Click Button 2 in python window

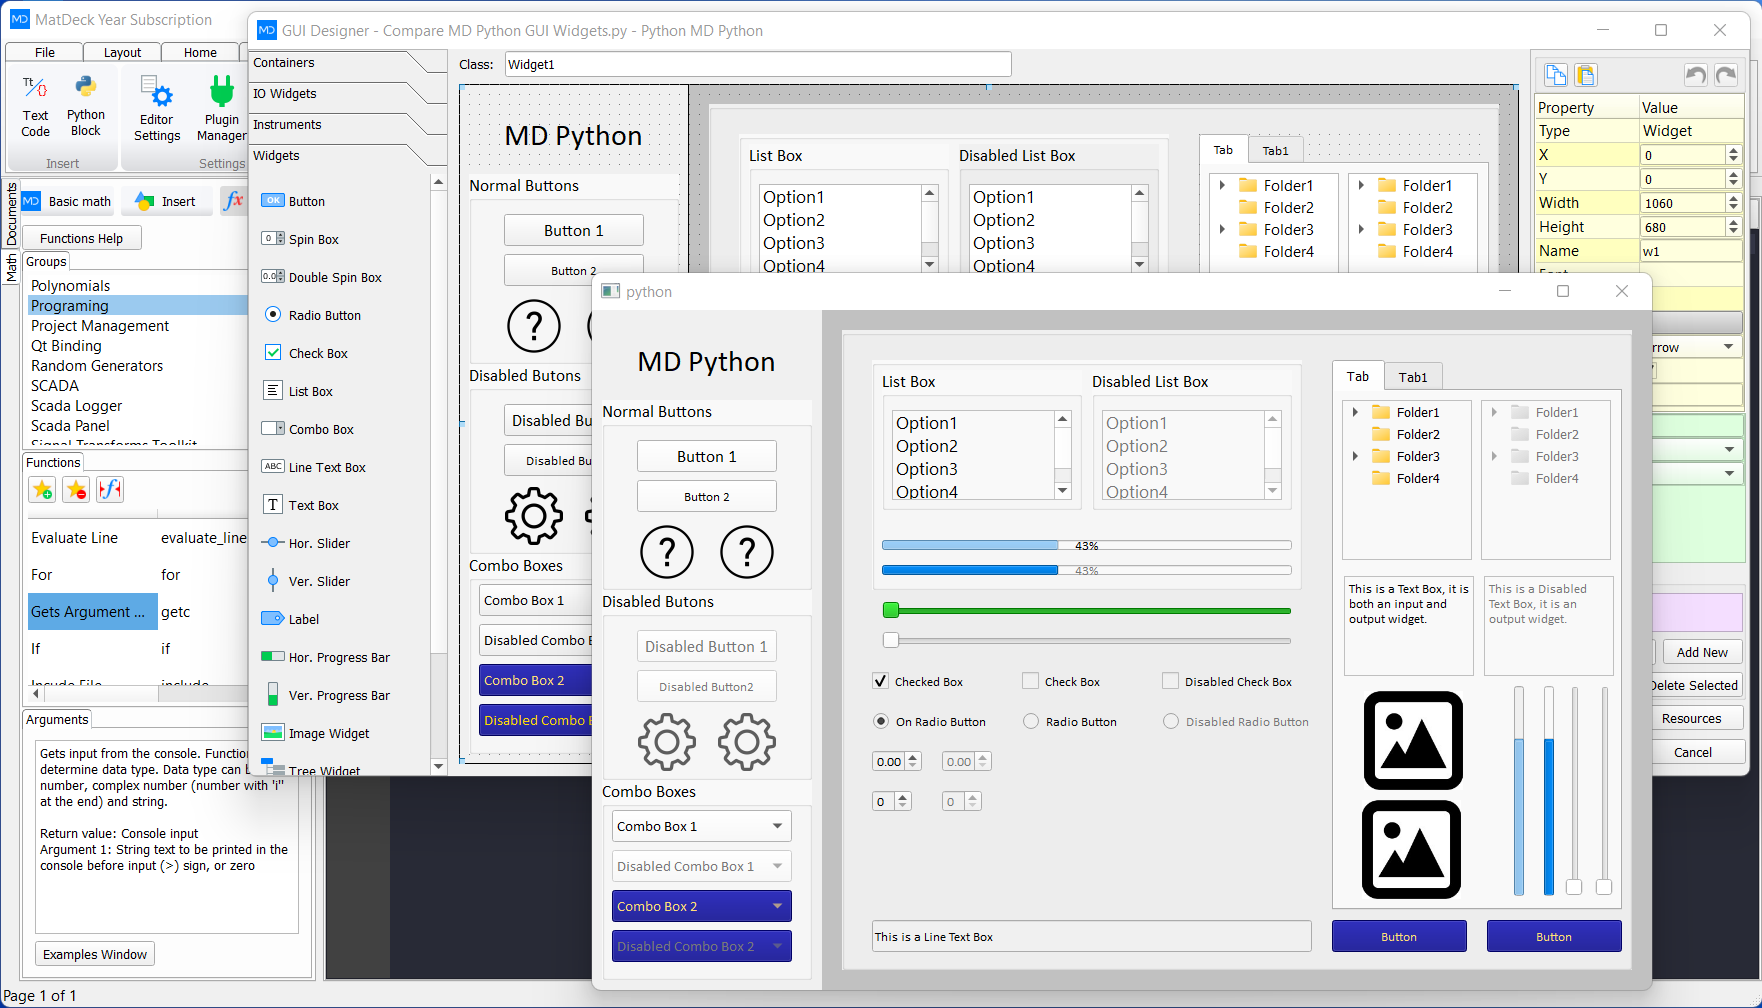[707, 497]
